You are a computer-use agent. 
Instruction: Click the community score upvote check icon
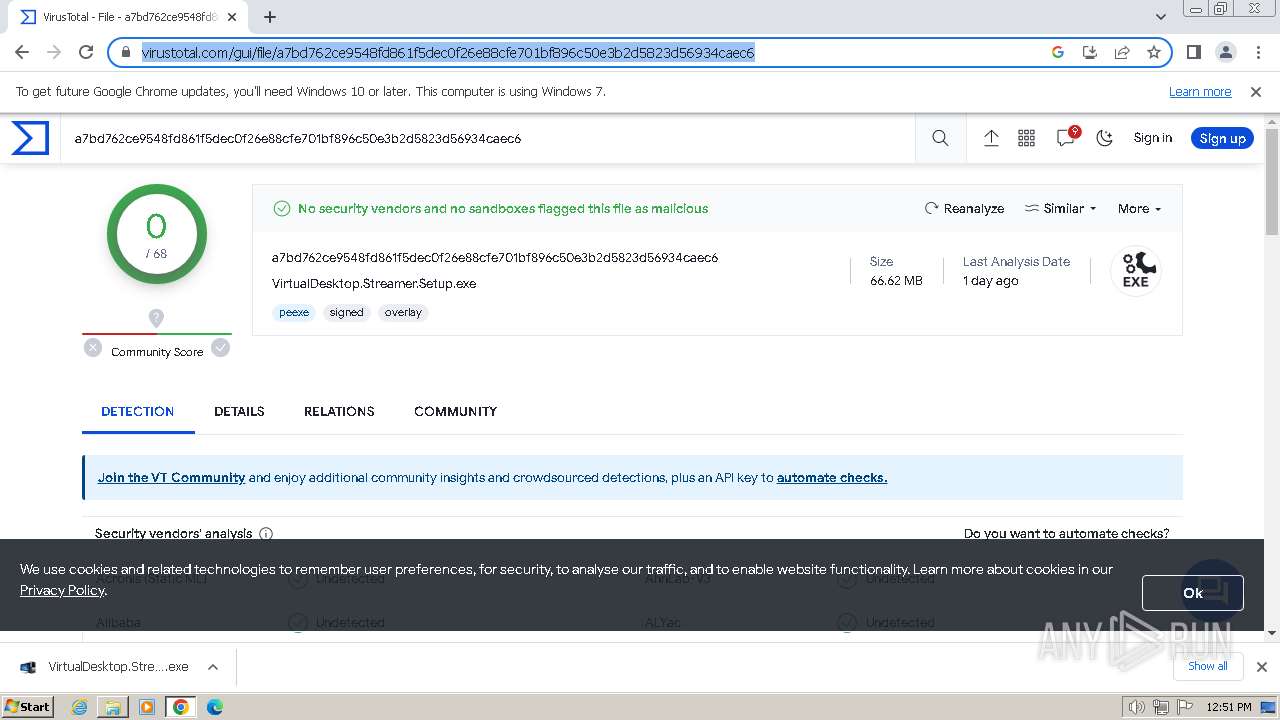click(x=220, y=347)
